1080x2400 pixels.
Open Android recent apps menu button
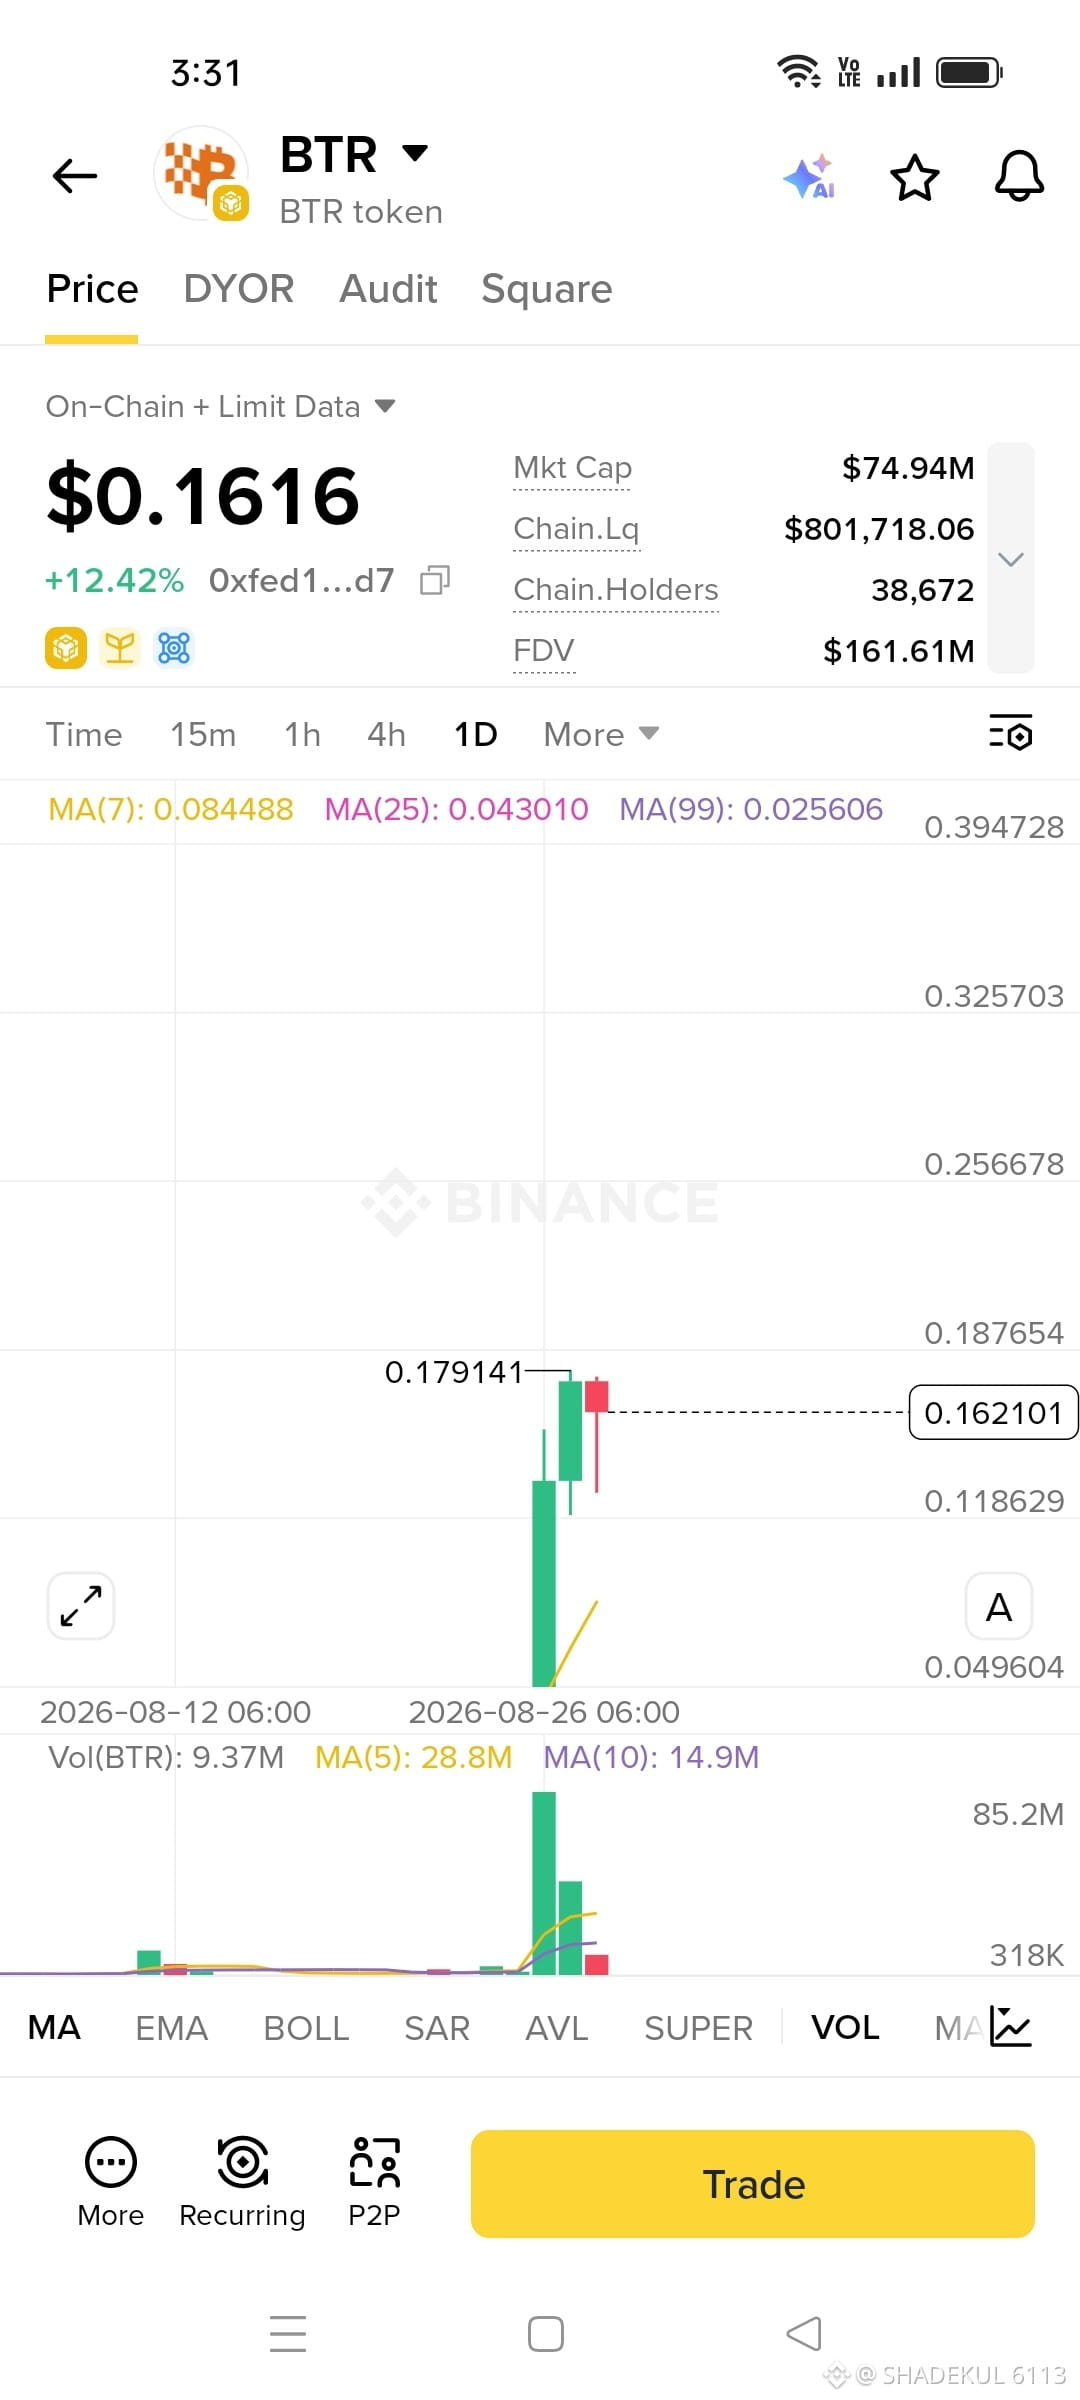[288, 2334]
